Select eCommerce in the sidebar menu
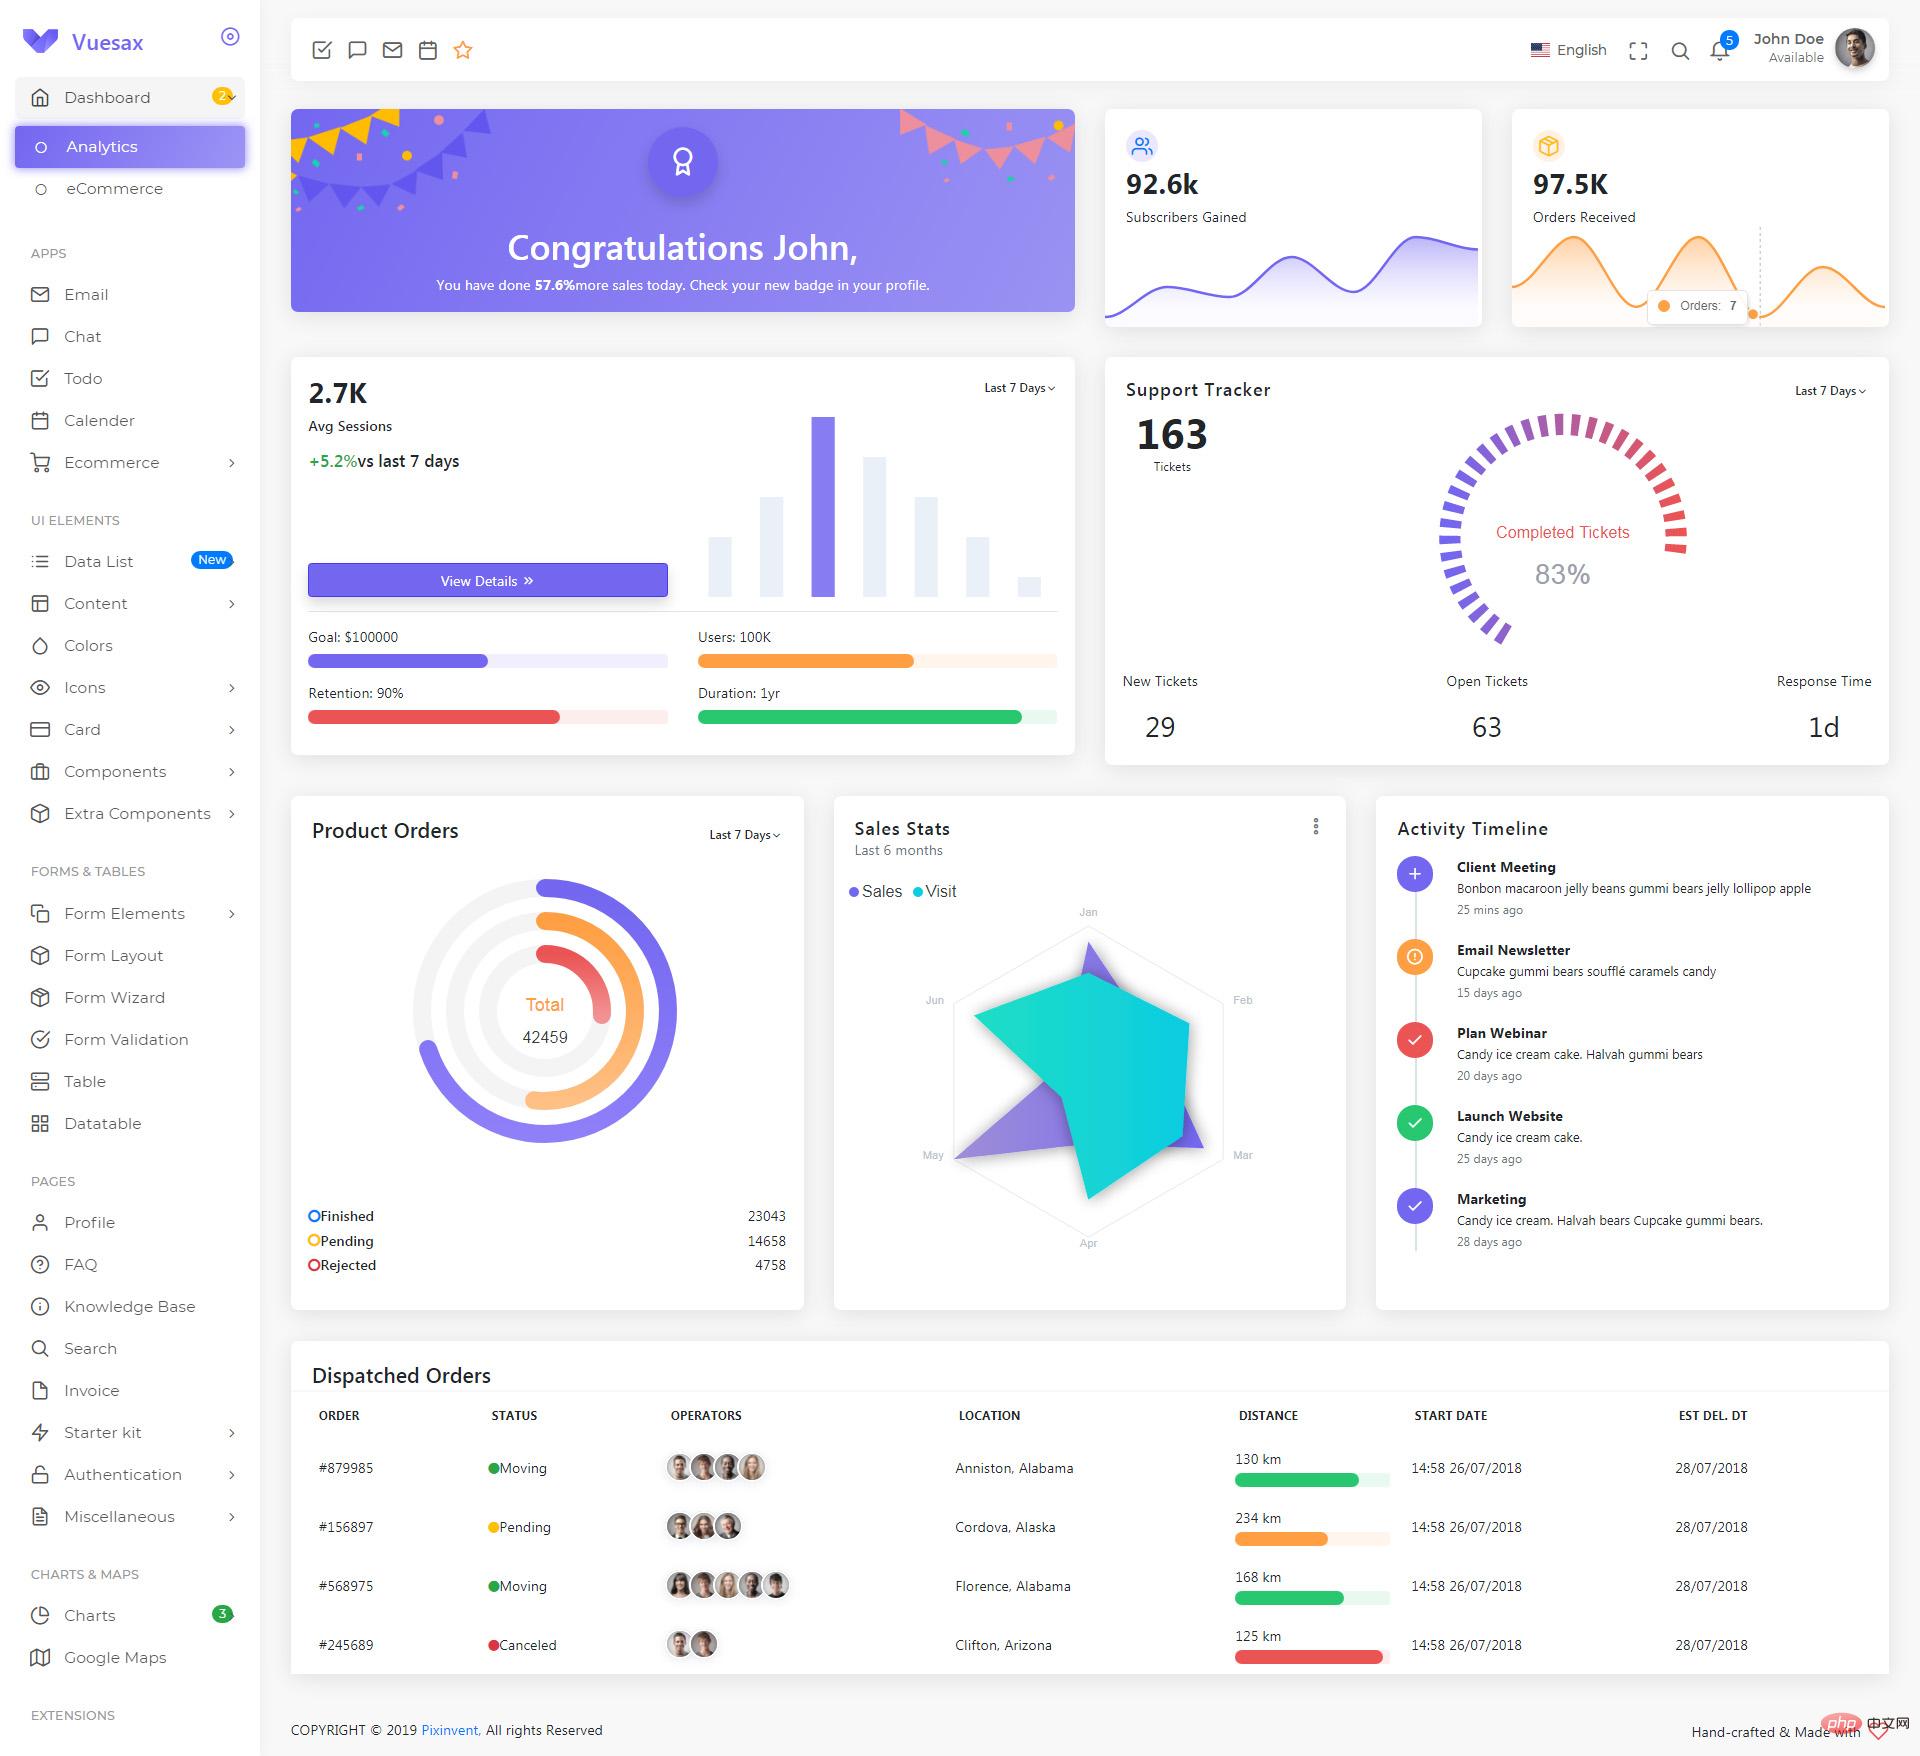 click(114, 189)
